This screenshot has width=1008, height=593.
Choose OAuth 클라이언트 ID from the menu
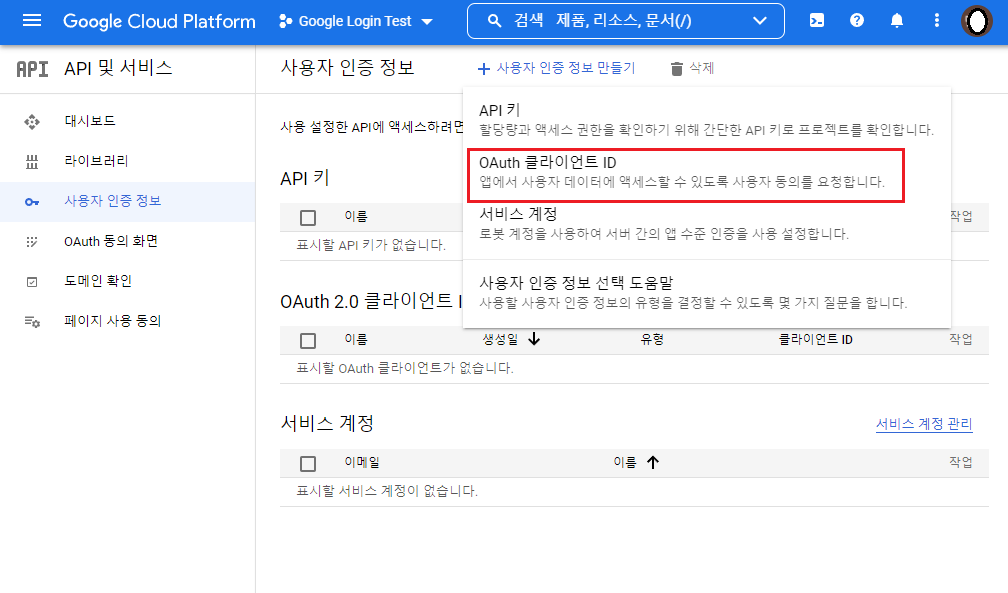[686, 176]
